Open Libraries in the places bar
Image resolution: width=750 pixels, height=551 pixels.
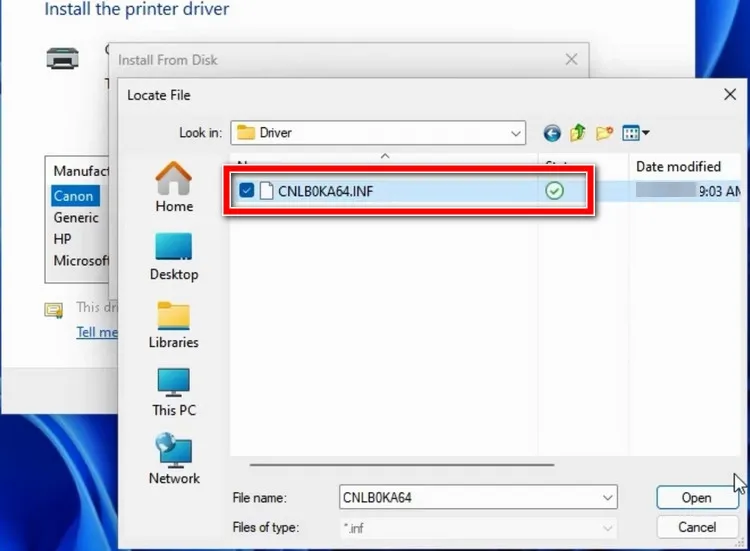click(174, 325)
